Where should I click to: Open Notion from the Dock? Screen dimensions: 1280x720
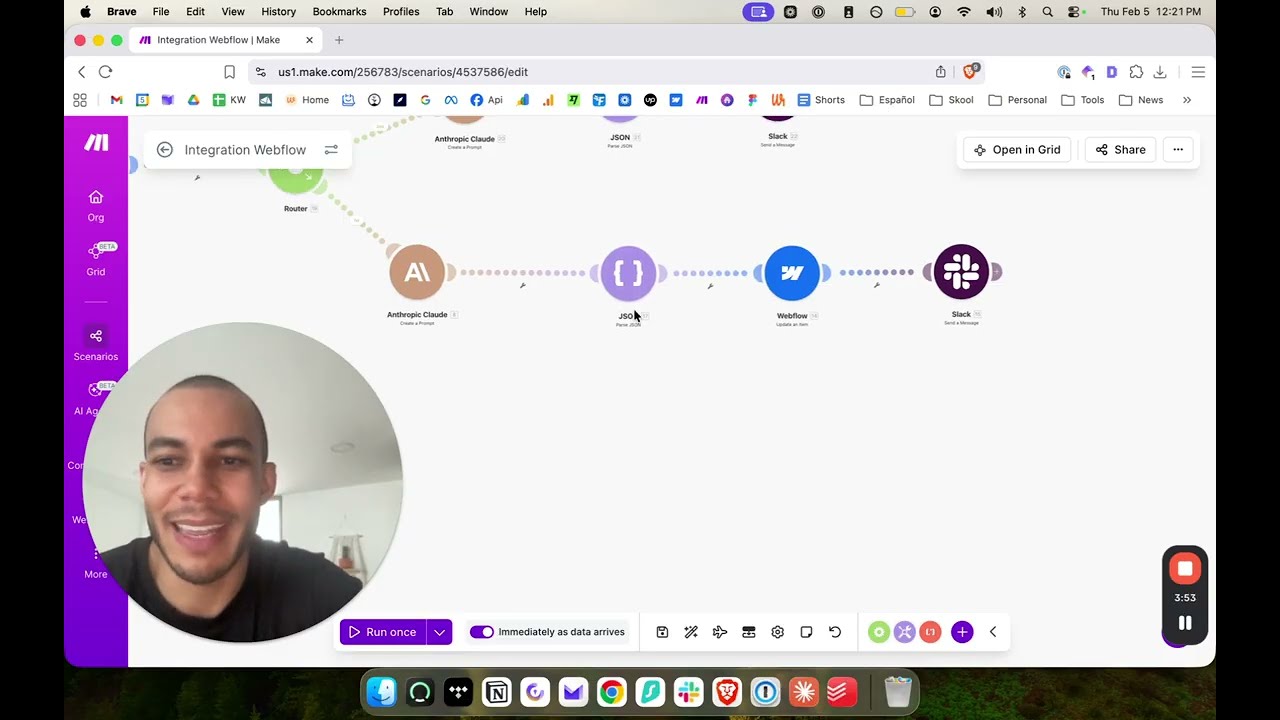[496, 692]
